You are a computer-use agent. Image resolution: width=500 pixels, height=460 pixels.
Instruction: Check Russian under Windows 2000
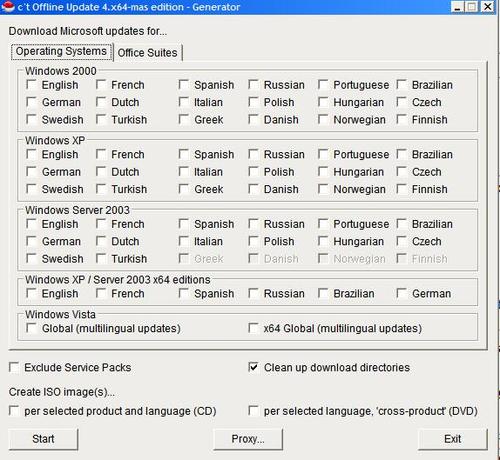tap(254, 85)
